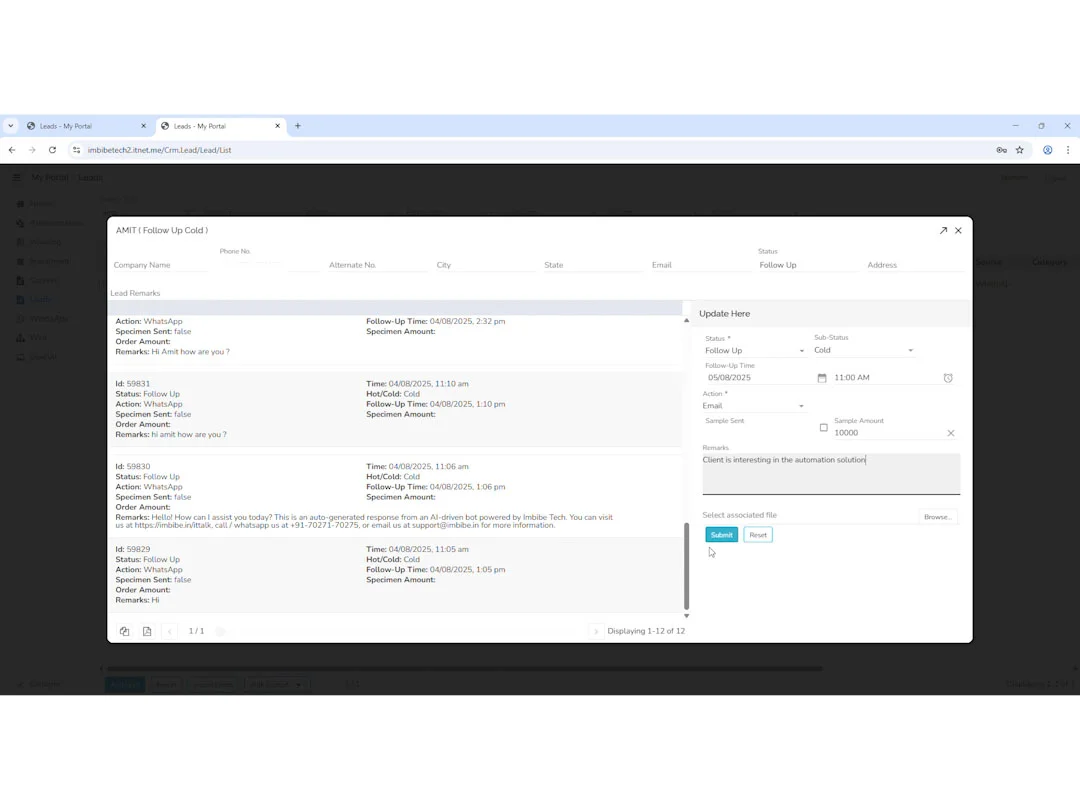The height and width of the screenshot is (810, 1080).
Task: Bookmark the page via the star icon
Action: tap(1019, 150)
